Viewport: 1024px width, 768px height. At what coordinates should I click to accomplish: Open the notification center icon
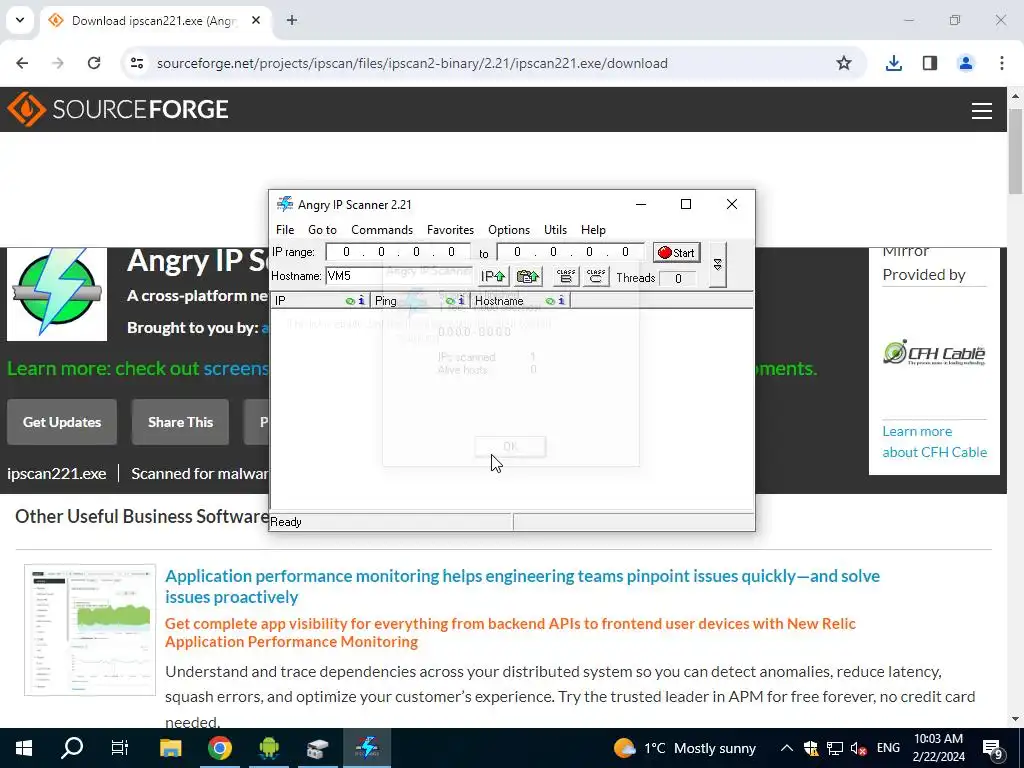pyautogui.click(x=993, y=750)
